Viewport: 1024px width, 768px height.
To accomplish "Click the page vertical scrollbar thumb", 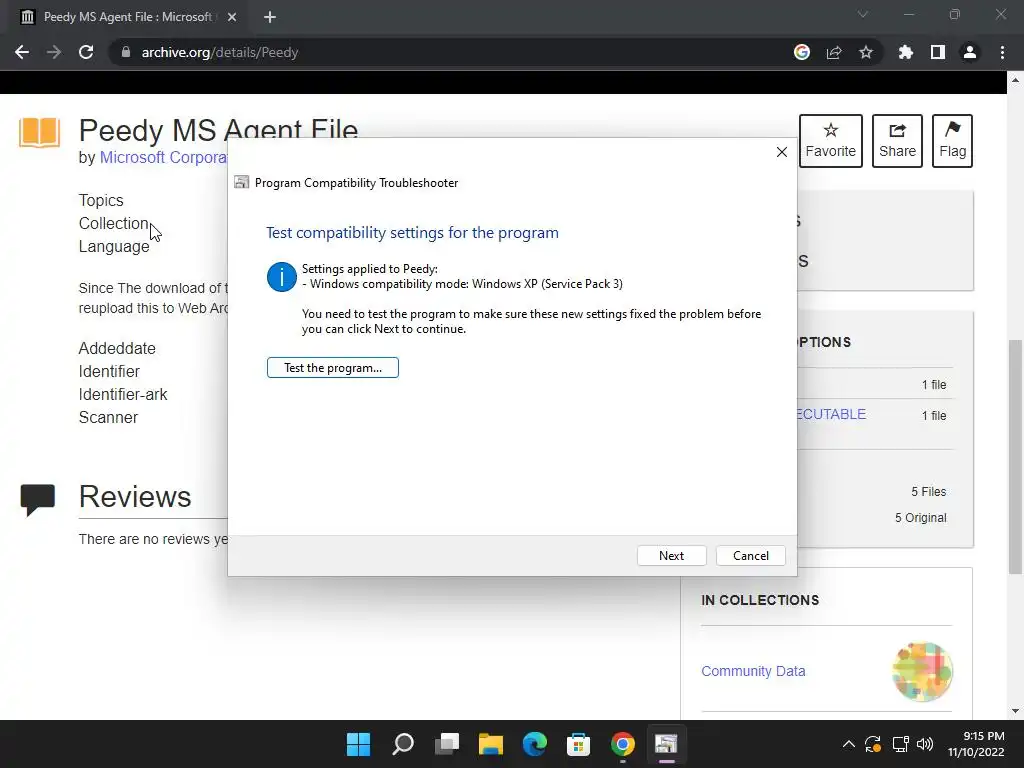I will click(1015, 457).
